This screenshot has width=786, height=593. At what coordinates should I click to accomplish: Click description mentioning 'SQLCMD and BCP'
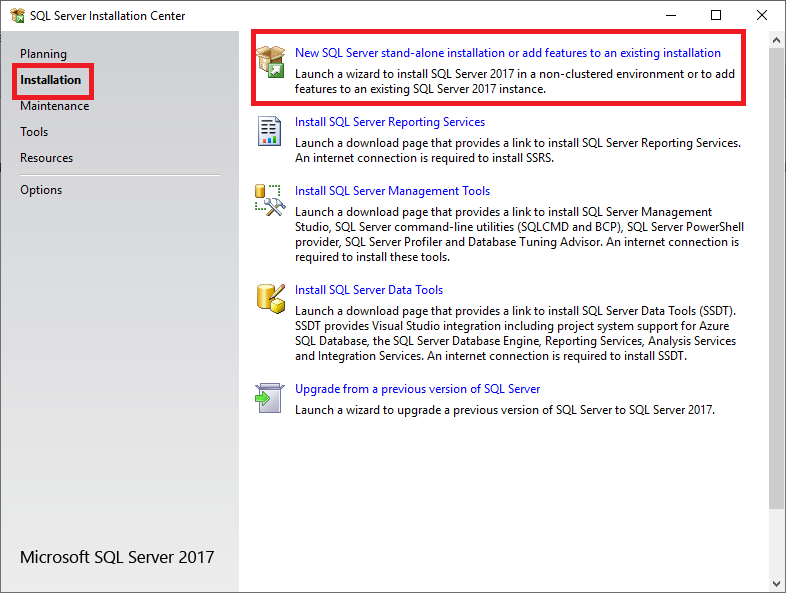tap(519, 234)
